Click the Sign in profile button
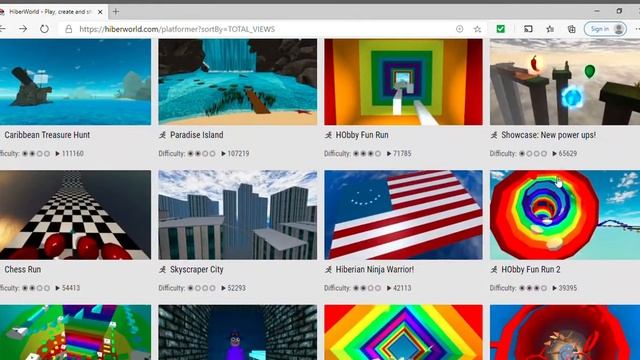 click(605, 29)
